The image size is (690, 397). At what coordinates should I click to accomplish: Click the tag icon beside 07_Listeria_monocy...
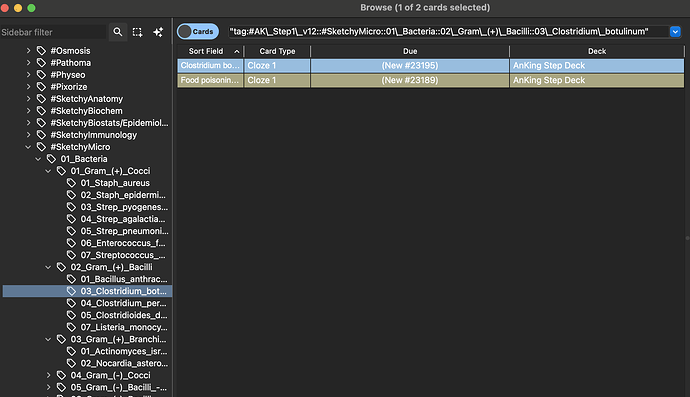(71, 327)
